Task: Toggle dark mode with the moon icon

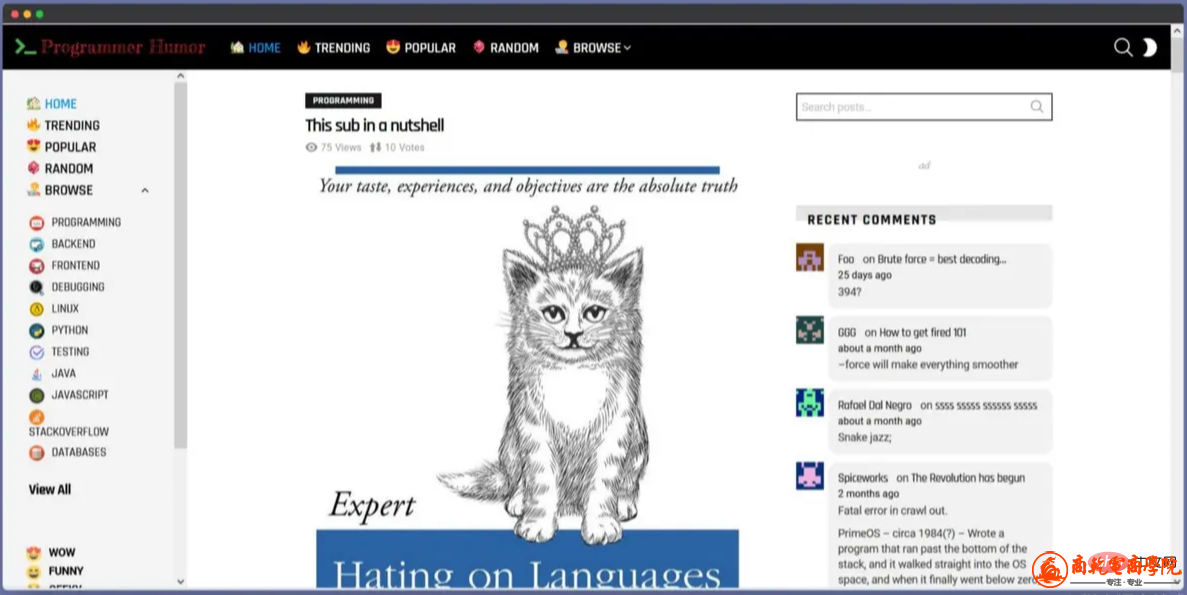Action: click(x=1150, y=47)
